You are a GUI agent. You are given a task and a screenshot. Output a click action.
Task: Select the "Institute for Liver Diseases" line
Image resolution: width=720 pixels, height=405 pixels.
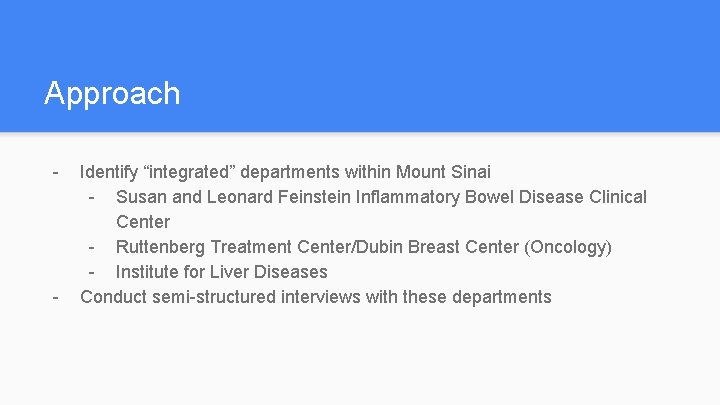point(221,272)
